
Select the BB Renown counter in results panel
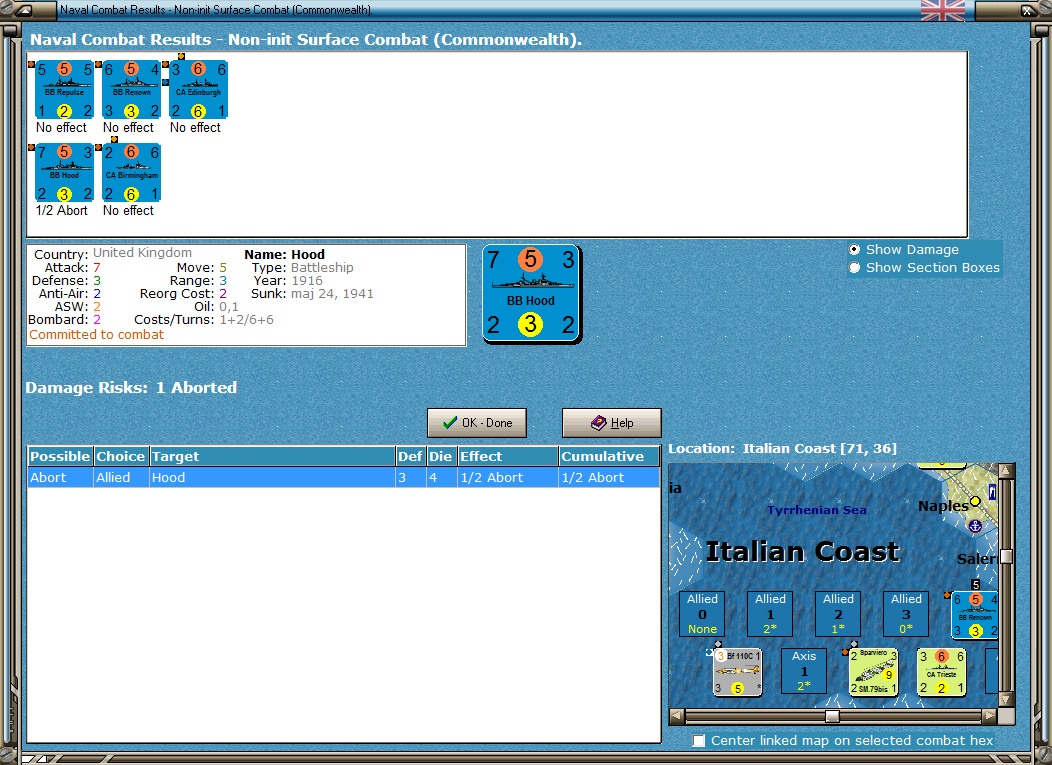pos(132,89)
